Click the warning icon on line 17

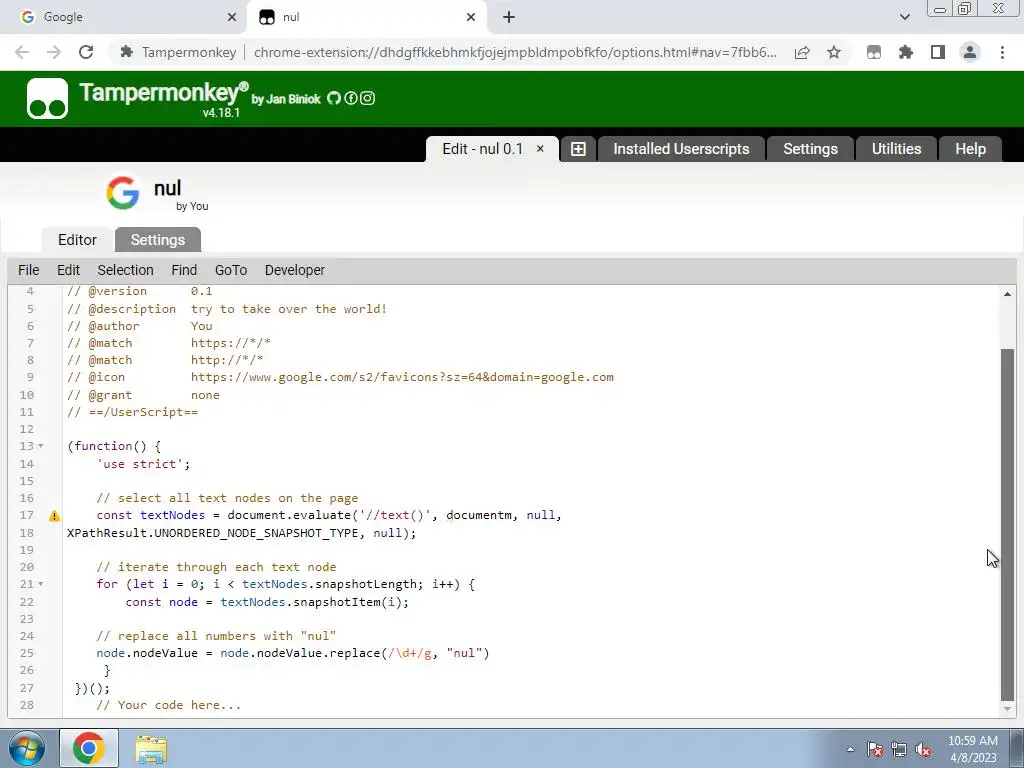click(54, 516)
